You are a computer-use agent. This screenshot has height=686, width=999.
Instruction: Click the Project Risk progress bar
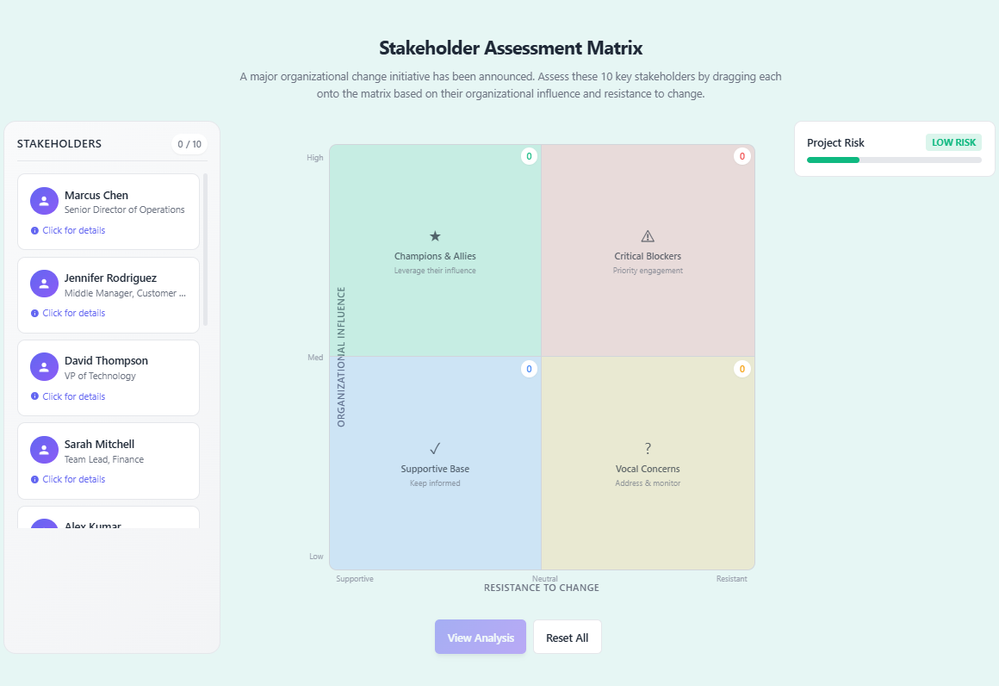[894, 160]
